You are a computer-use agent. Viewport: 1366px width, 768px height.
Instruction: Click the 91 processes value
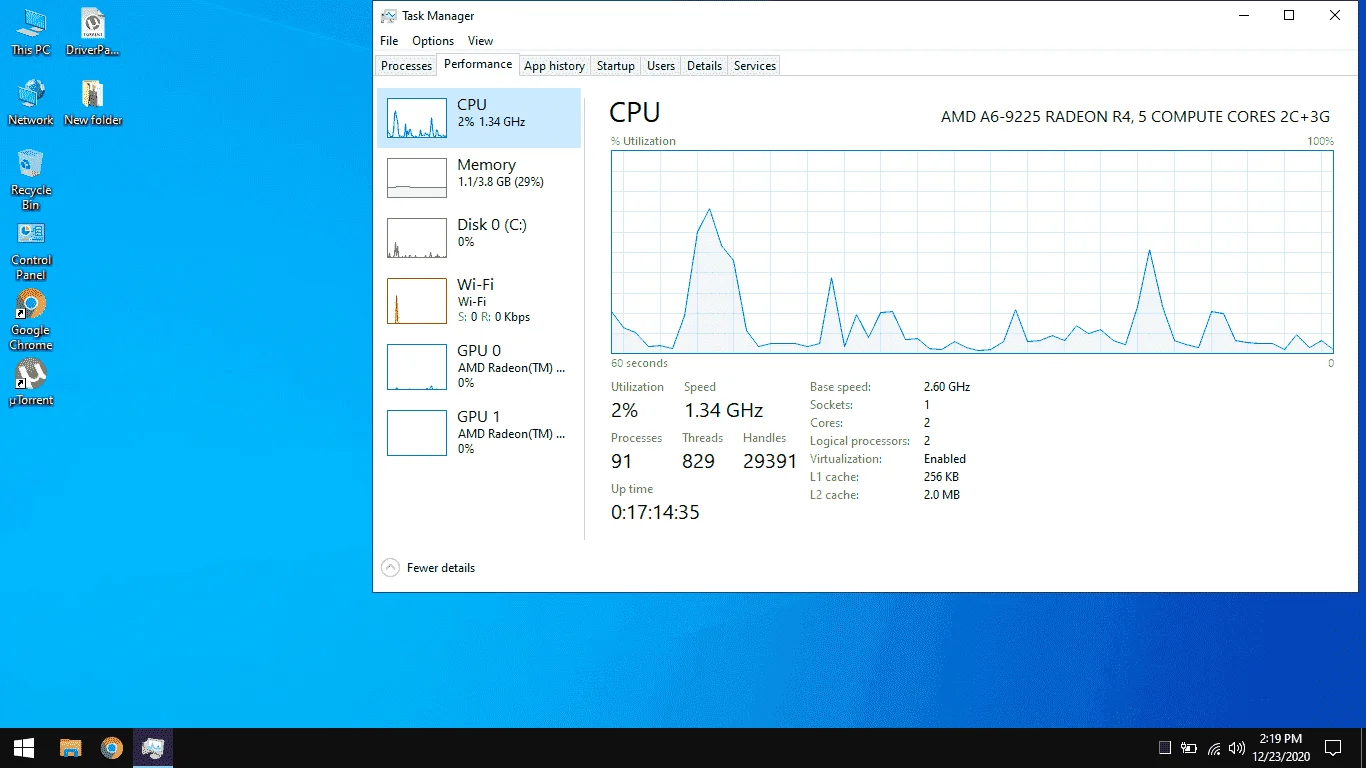click(622, 461)
